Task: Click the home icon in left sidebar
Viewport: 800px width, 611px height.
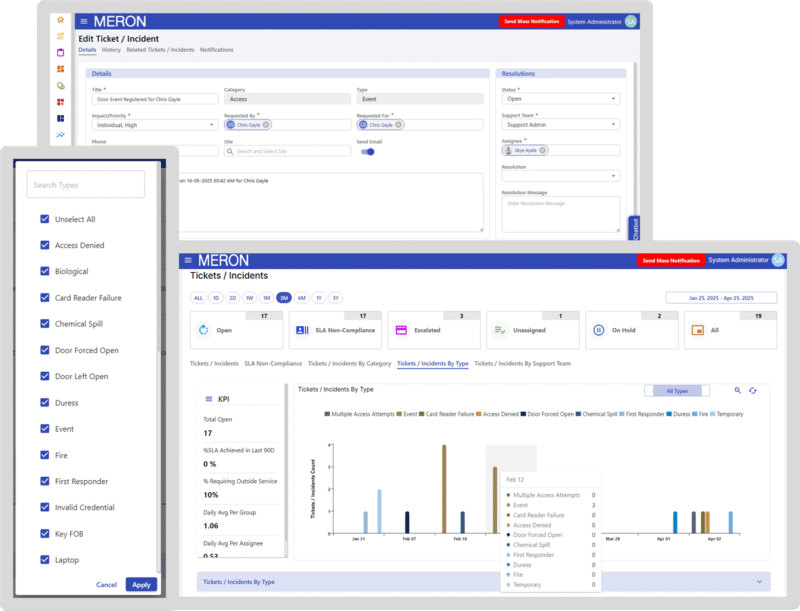Action: point(61,20)
